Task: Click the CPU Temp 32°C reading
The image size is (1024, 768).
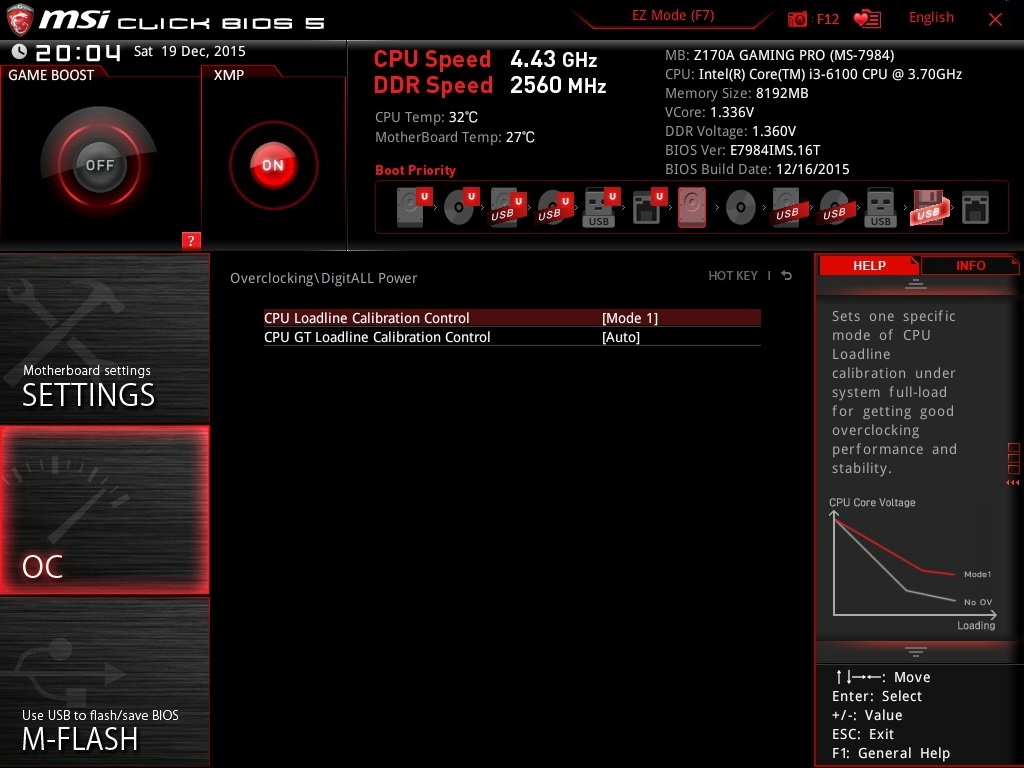Action: [426, 118]
